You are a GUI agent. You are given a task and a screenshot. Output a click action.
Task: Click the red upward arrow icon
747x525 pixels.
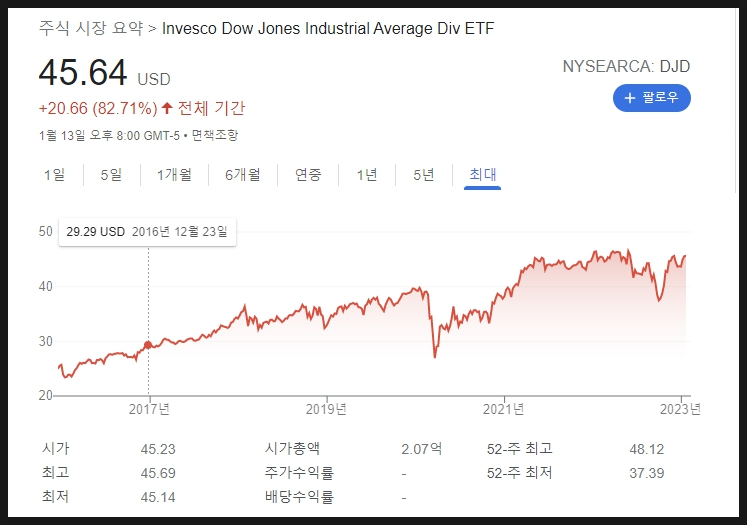pyautogui.click(x=167, y=108)
